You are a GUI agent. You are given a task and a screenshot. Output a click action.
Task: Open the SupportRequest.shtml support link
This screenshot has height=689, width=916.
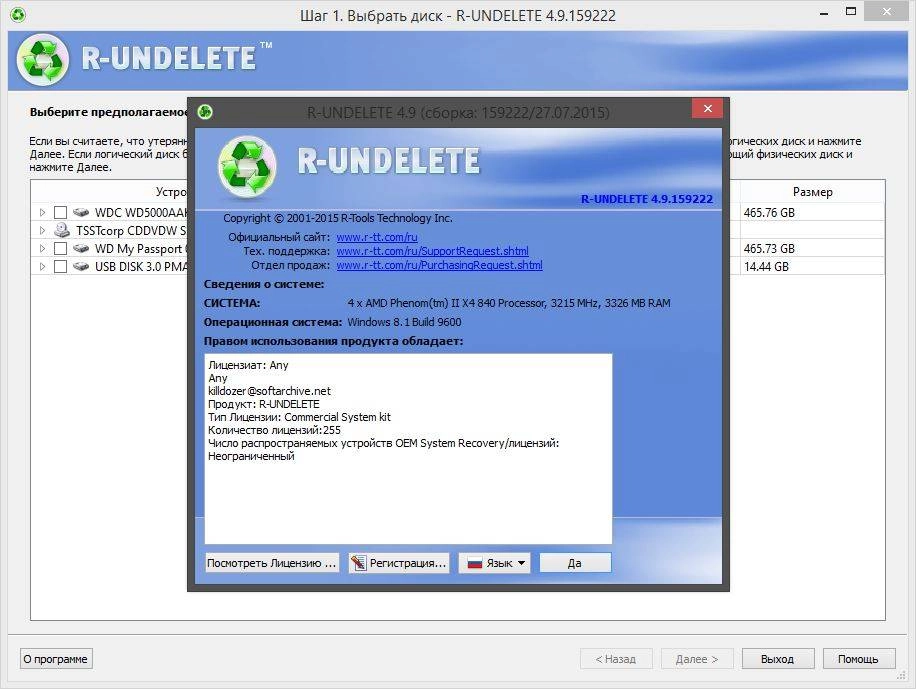[x=432, y=251]
